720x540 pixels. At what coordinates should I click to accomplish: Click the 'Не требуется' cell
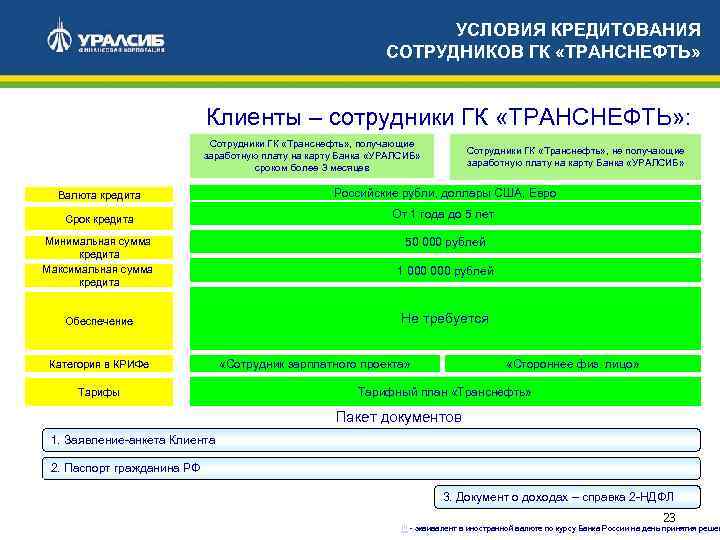[445, 318]
